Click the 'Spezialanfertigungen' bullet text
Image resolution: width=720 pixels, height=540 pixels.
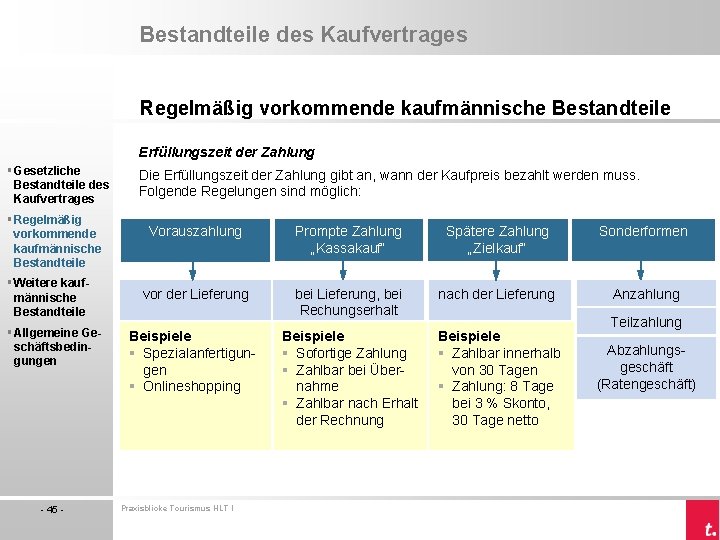tap(199, 361)
